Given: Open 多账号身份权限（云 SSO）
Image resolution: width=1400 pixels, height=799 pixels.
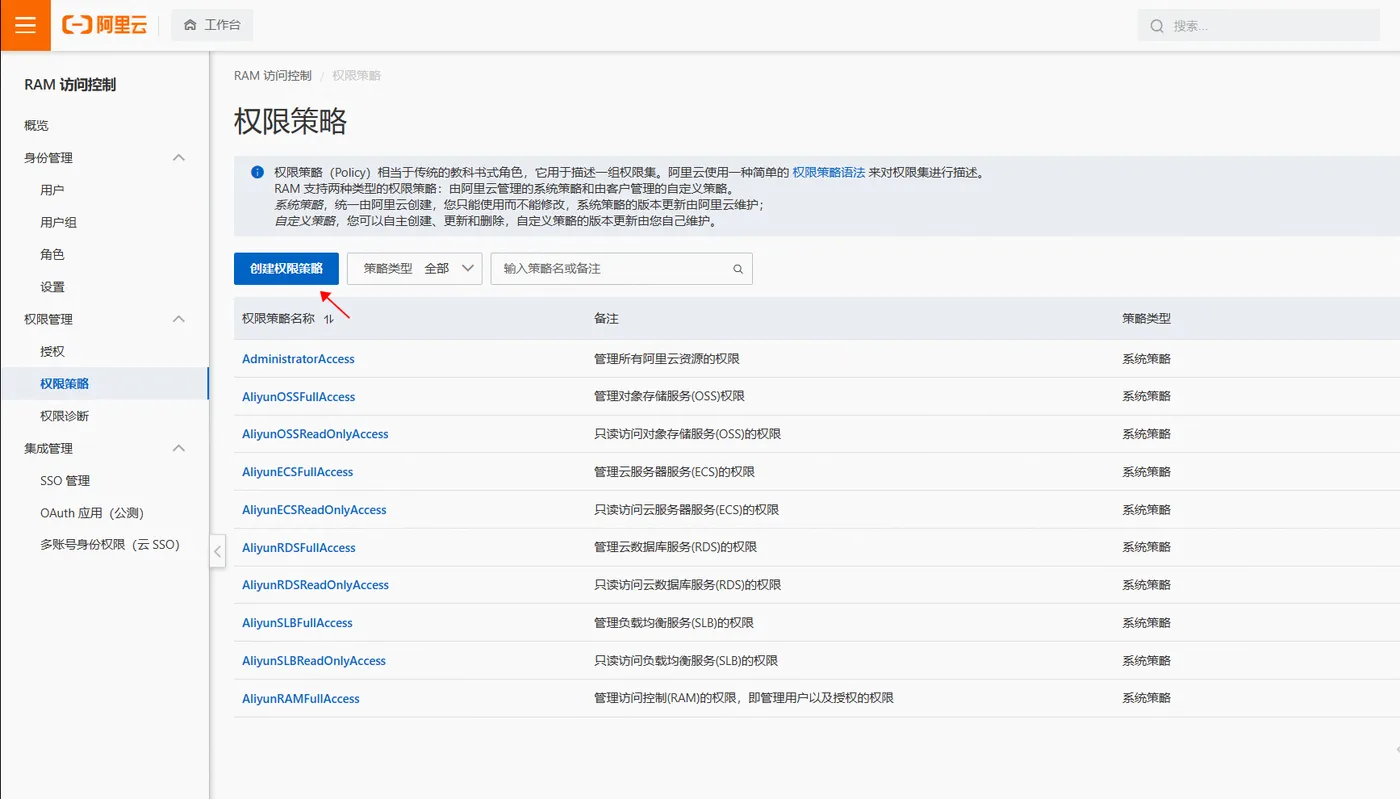Looking at the screenshot, I should click(x=110, y=545).
